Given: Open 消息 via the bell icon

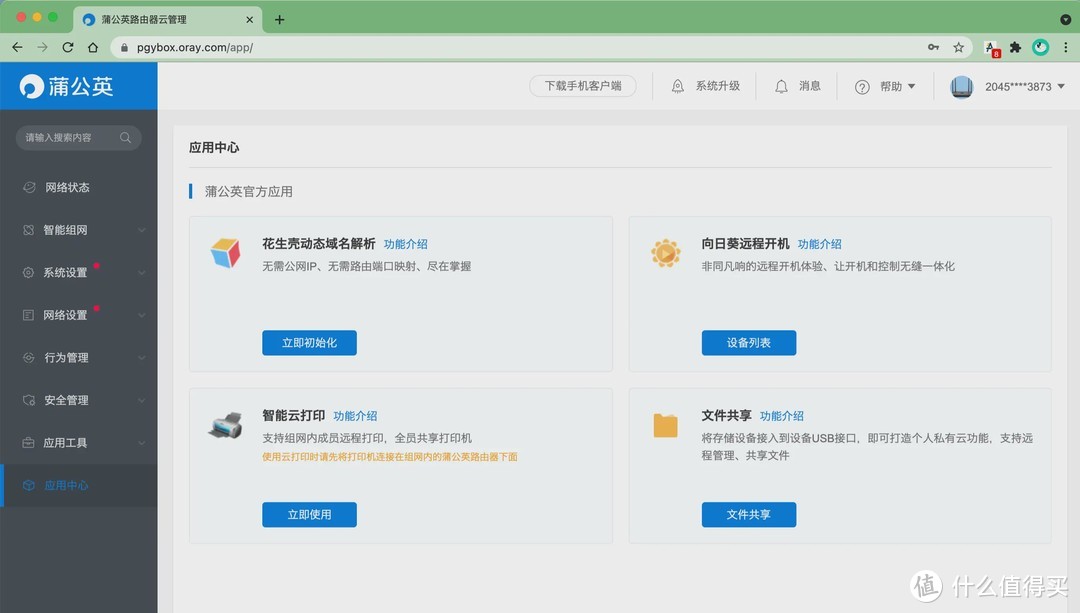Looking at the screenshot, I should click(x=781, y=86).
